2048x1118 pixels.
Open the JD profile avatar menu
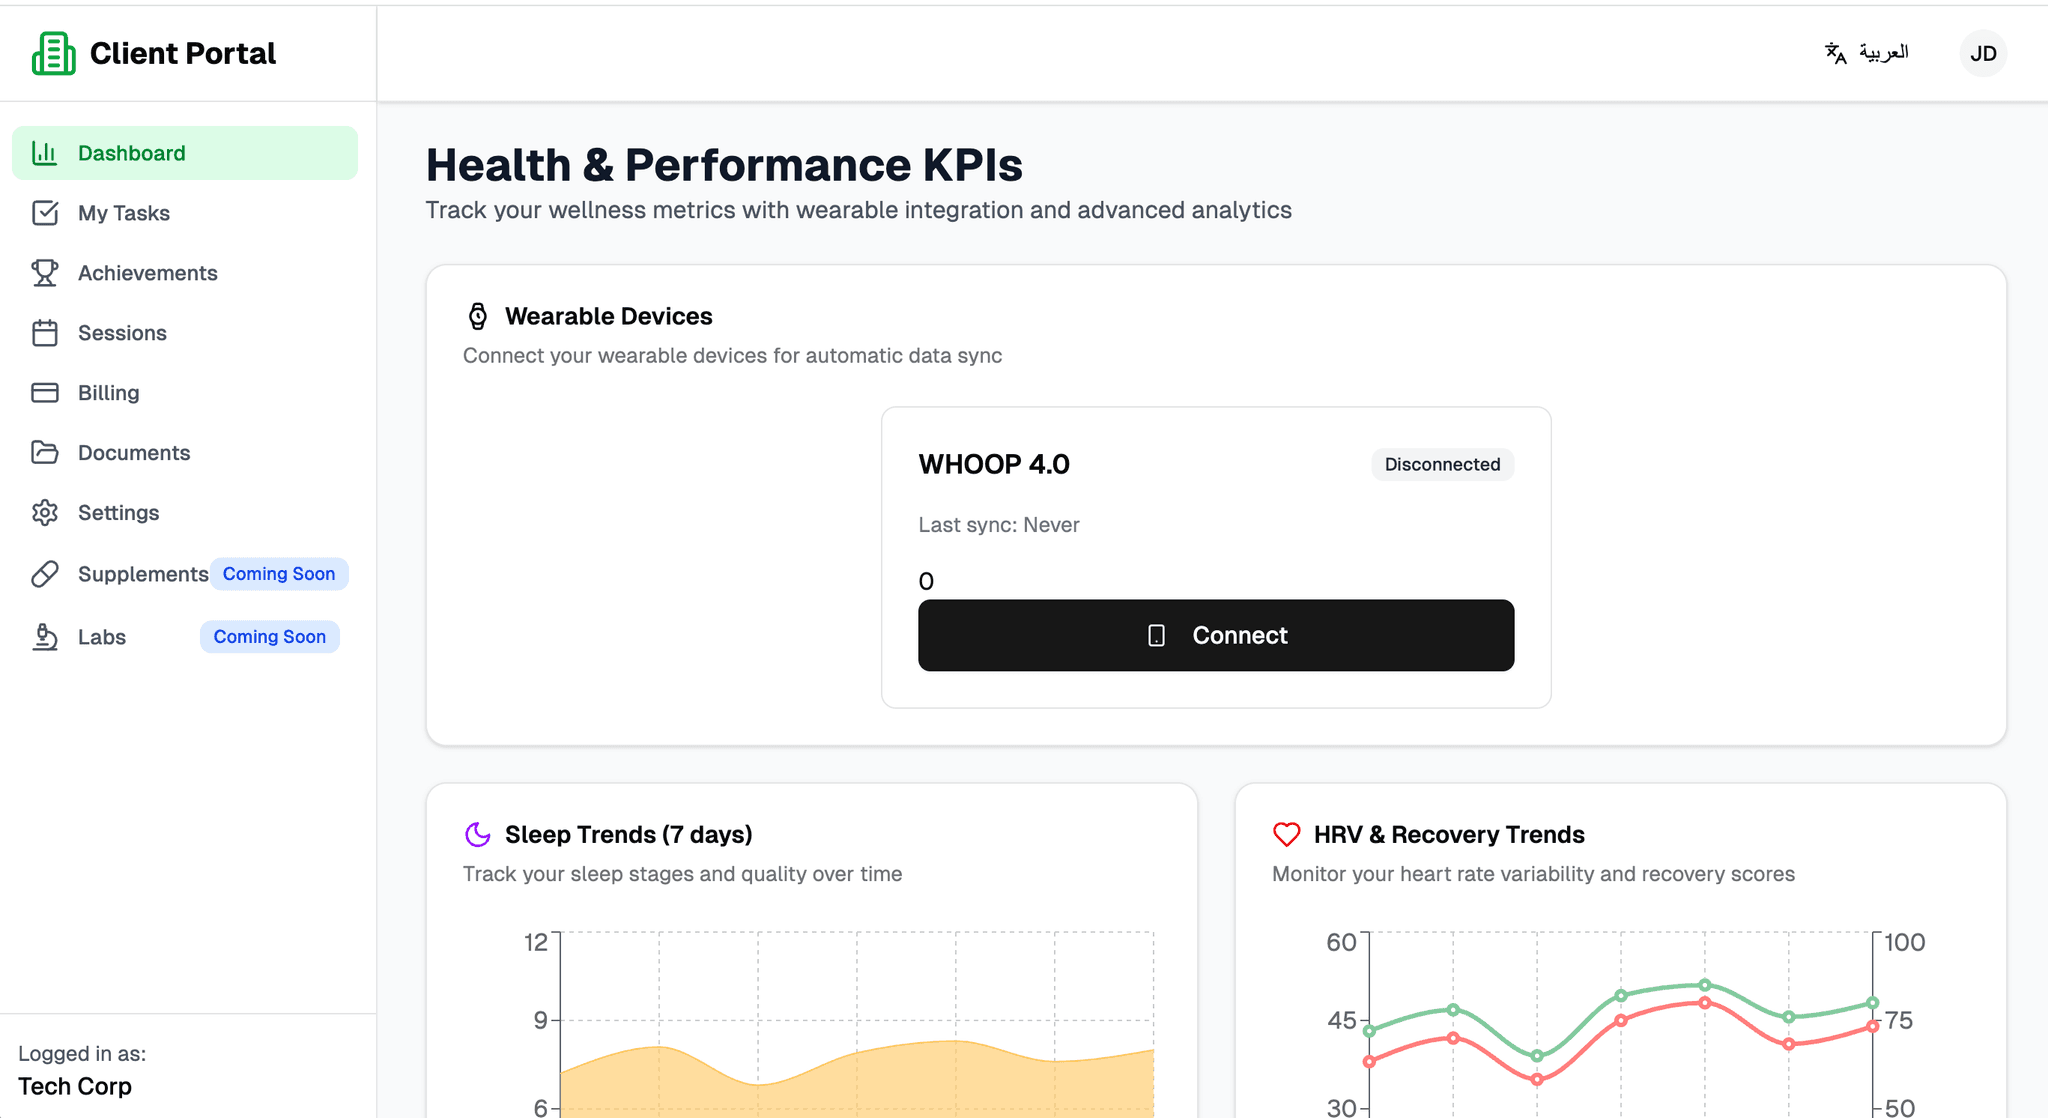click(x=1982, y=53)
